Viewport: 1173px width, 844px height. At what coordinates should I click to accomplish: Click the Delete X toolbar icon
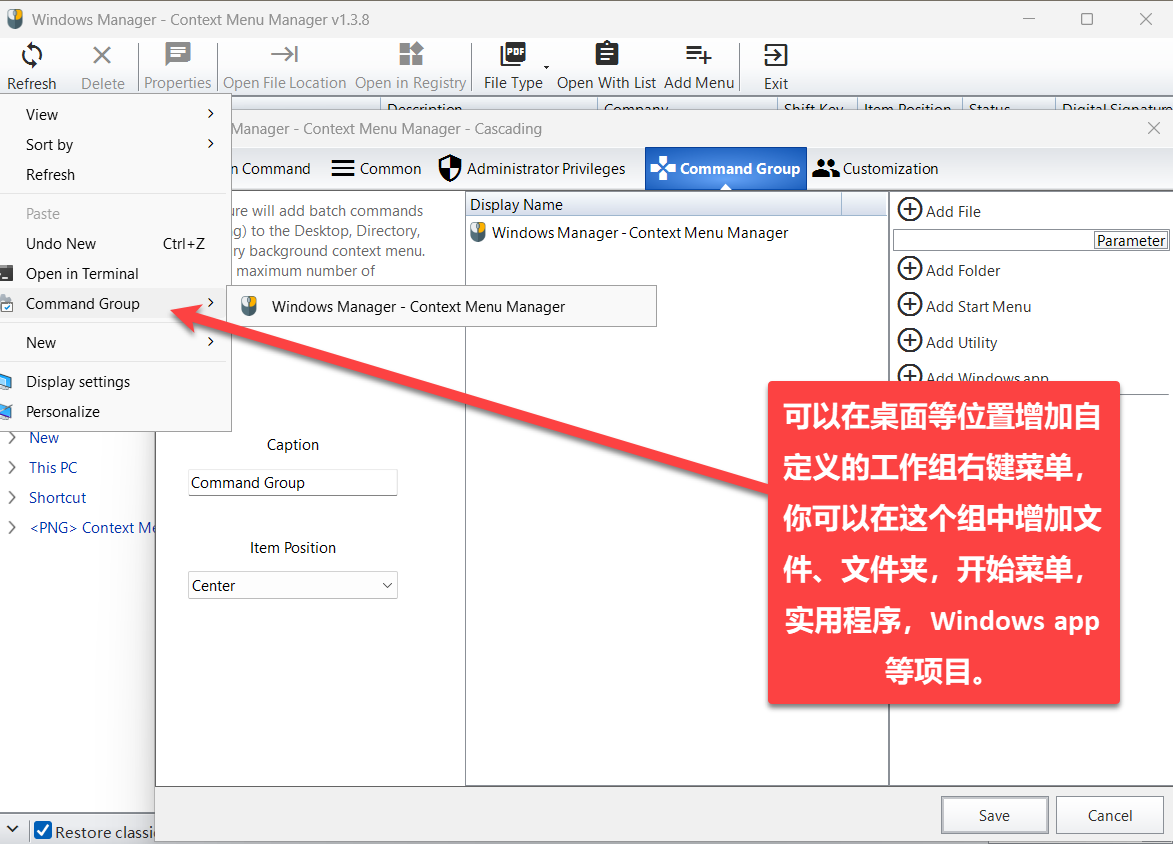tap(102, 55)
